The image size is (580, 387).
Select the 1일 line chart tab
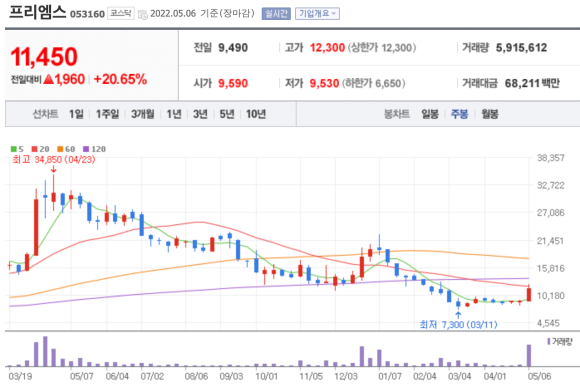coord(76,114)
